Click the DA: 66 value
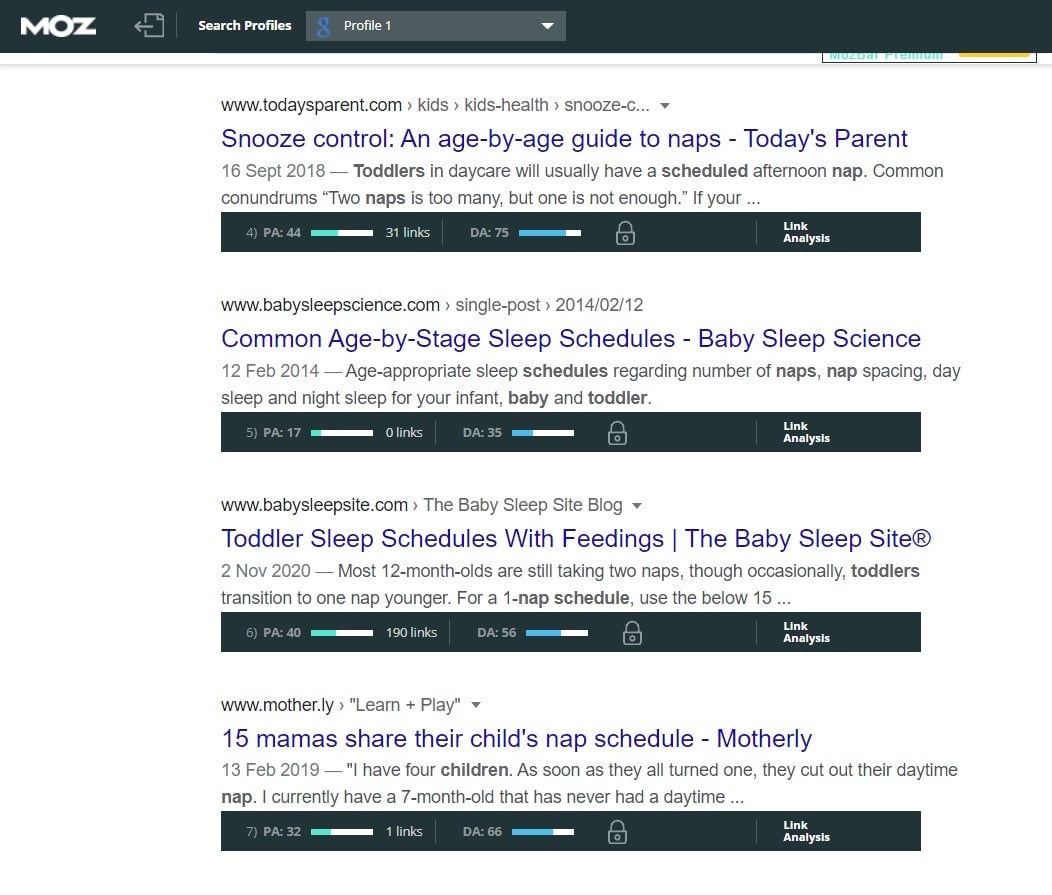 pyautogui.click(x=482, y=832)
